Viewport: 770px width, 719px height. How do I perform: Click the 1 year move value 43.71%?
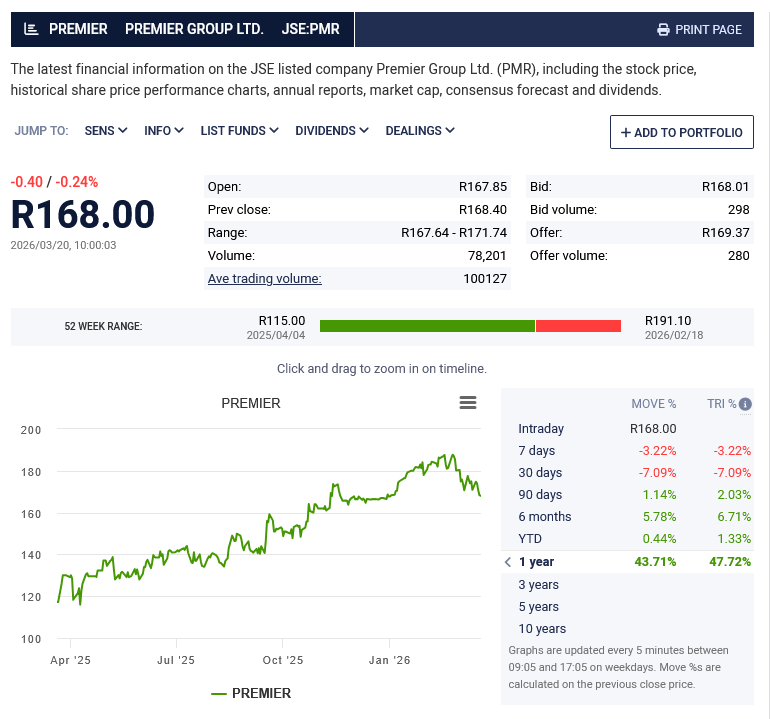(x=655, y=562)
